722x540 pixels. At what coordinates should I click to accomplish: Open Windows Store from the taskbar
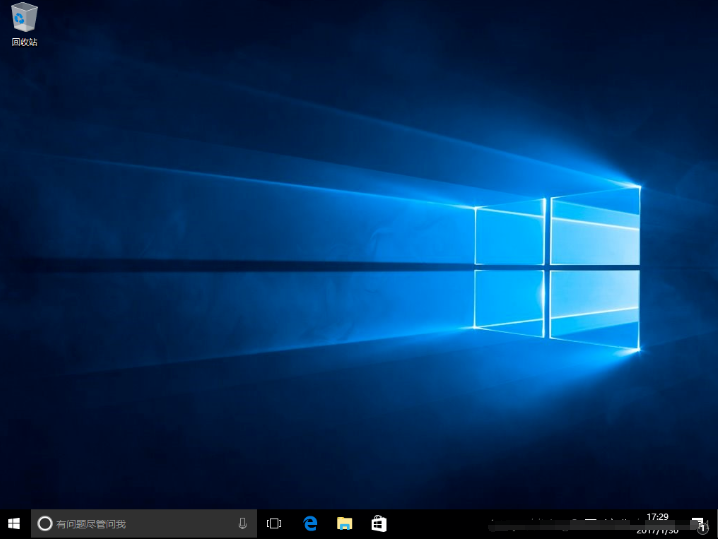(x=379, y=523)
